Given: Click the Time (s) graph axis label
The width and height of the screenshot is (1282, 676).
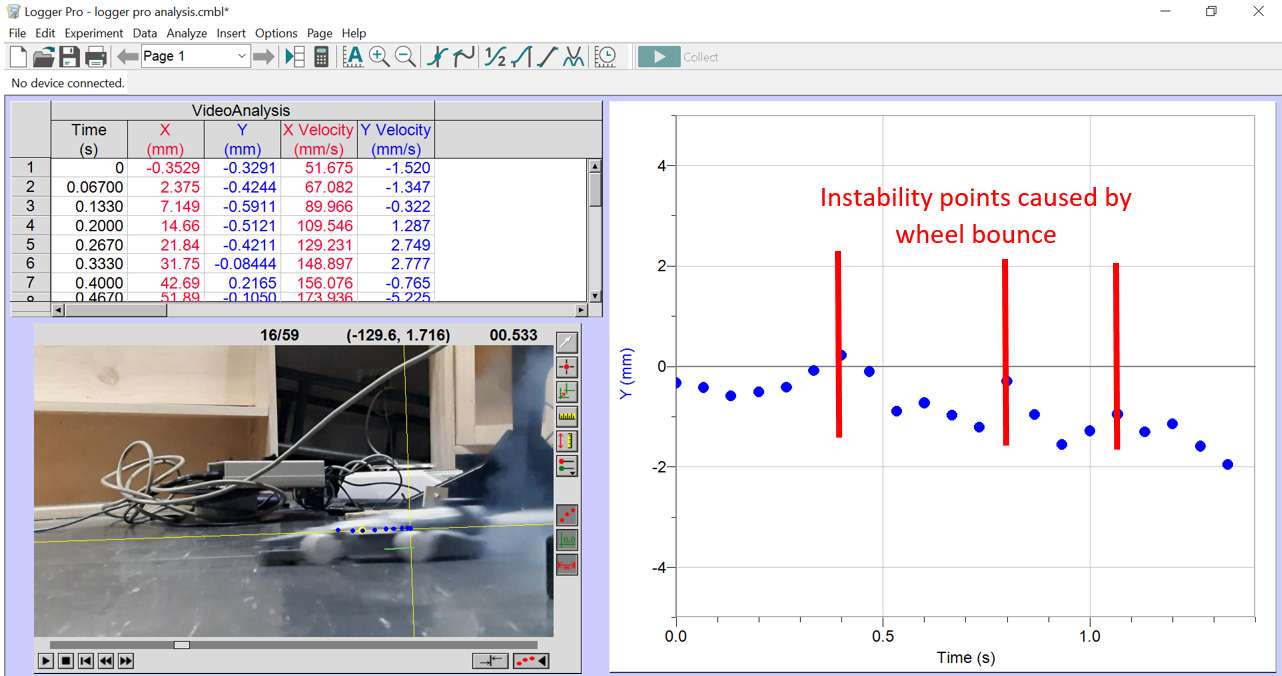Looking at the screenshot, I should (965, 657).
